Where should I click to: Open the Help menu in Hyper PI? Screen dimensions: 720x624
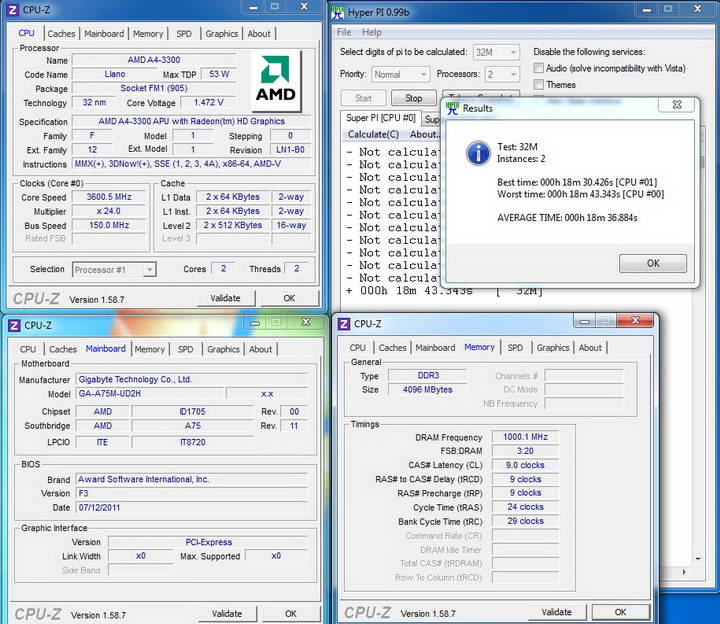pos(371,32)
